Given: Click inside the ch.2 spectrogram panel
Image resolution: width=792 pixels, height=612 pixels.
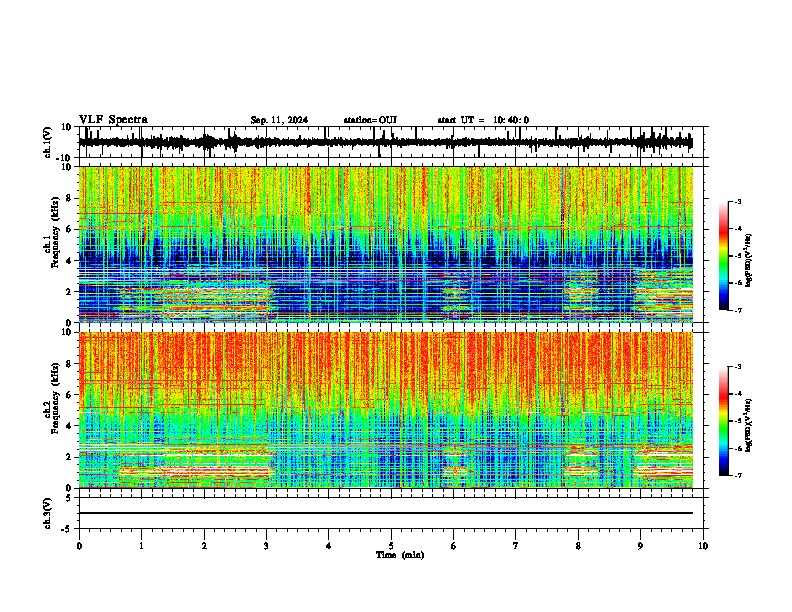Looking at the screenshot, I should point(386,410).
